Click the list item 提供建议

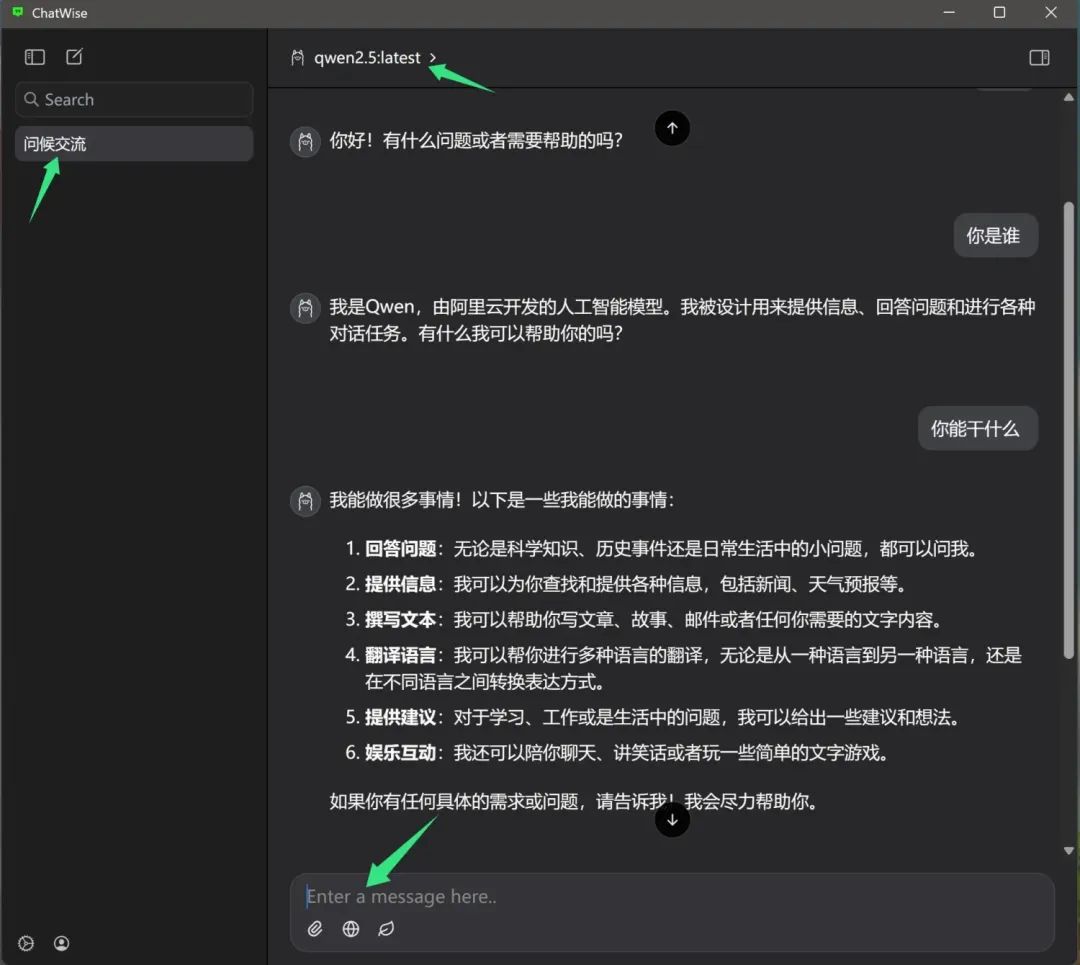click(652, 717)
